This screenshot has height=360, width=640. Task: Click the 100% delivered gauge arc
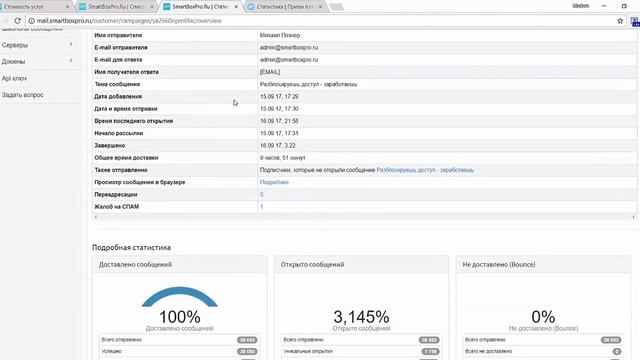pyautogui.click(x=180, y=297)
